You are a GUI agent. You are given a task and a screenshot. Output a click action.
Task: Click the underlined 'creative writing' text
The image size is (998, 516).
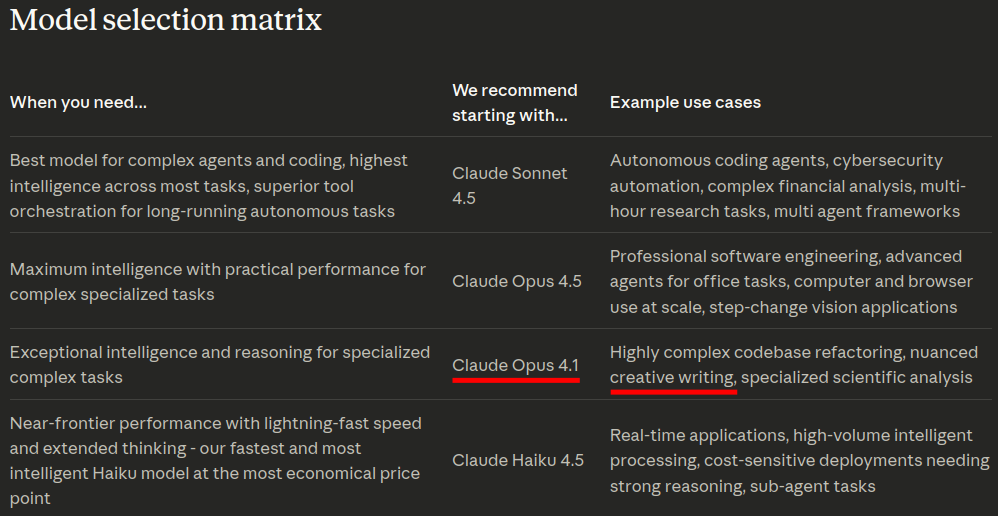(x=672, y=377)
